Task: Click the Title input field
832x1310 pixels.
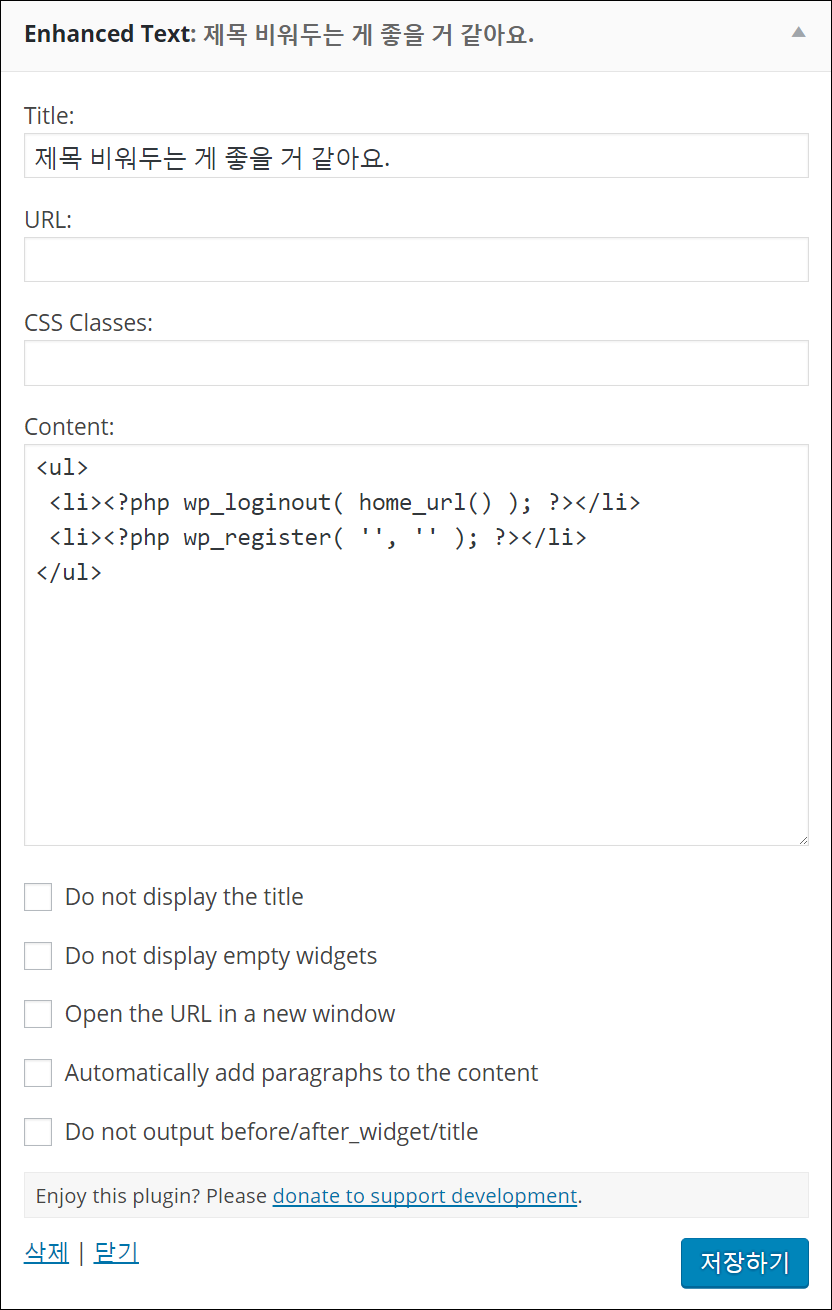Action: tap(416, 156)
